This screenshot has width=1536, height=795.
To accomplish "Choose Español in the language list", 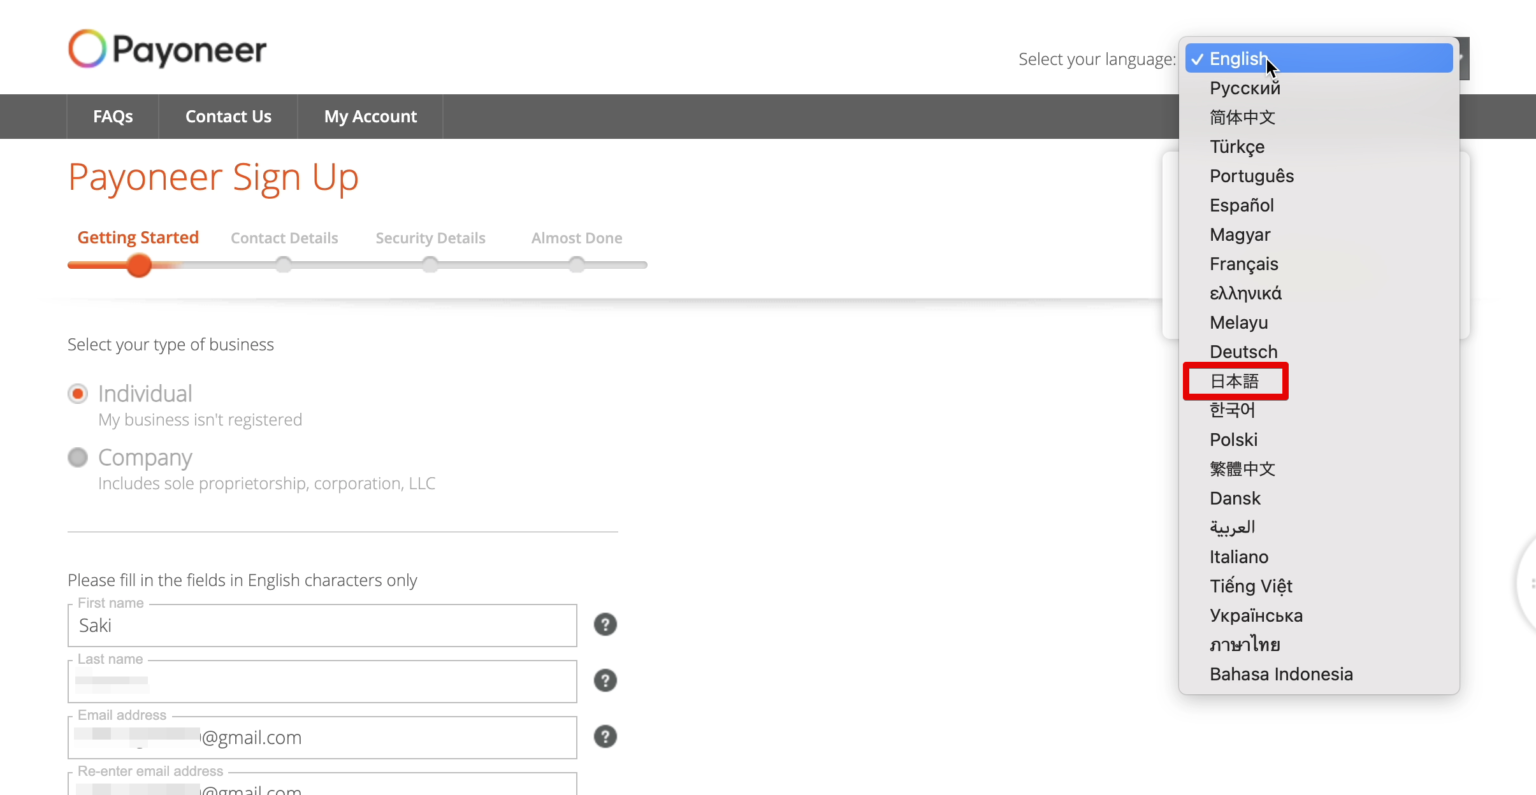I will [1319, 205].
